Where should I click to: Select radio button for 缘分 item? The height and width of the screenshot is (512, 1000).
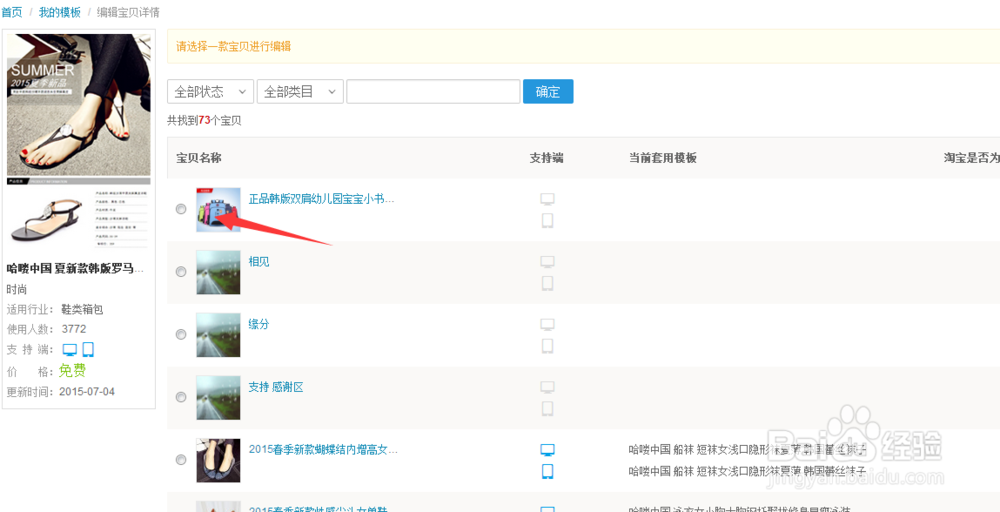click(181, 334)
